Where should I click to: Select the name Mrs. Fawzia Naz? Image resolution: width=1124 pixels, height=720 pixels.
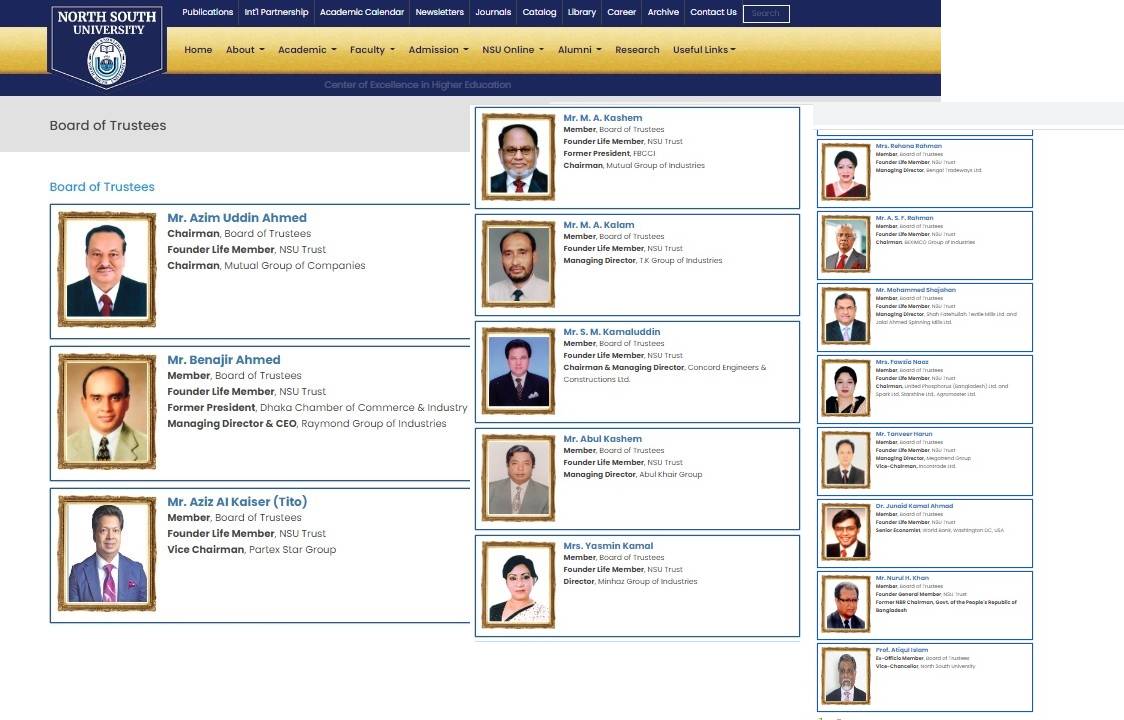point(902,361)
